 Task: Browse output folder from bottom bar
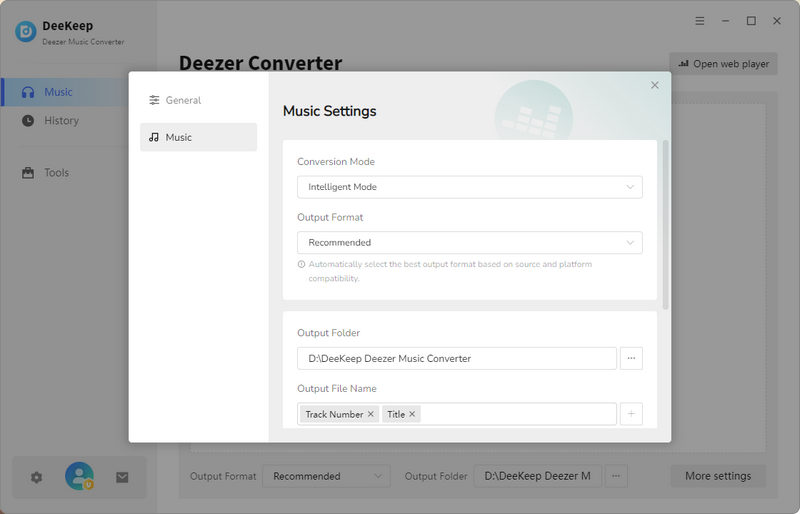[x=616, y=476]
